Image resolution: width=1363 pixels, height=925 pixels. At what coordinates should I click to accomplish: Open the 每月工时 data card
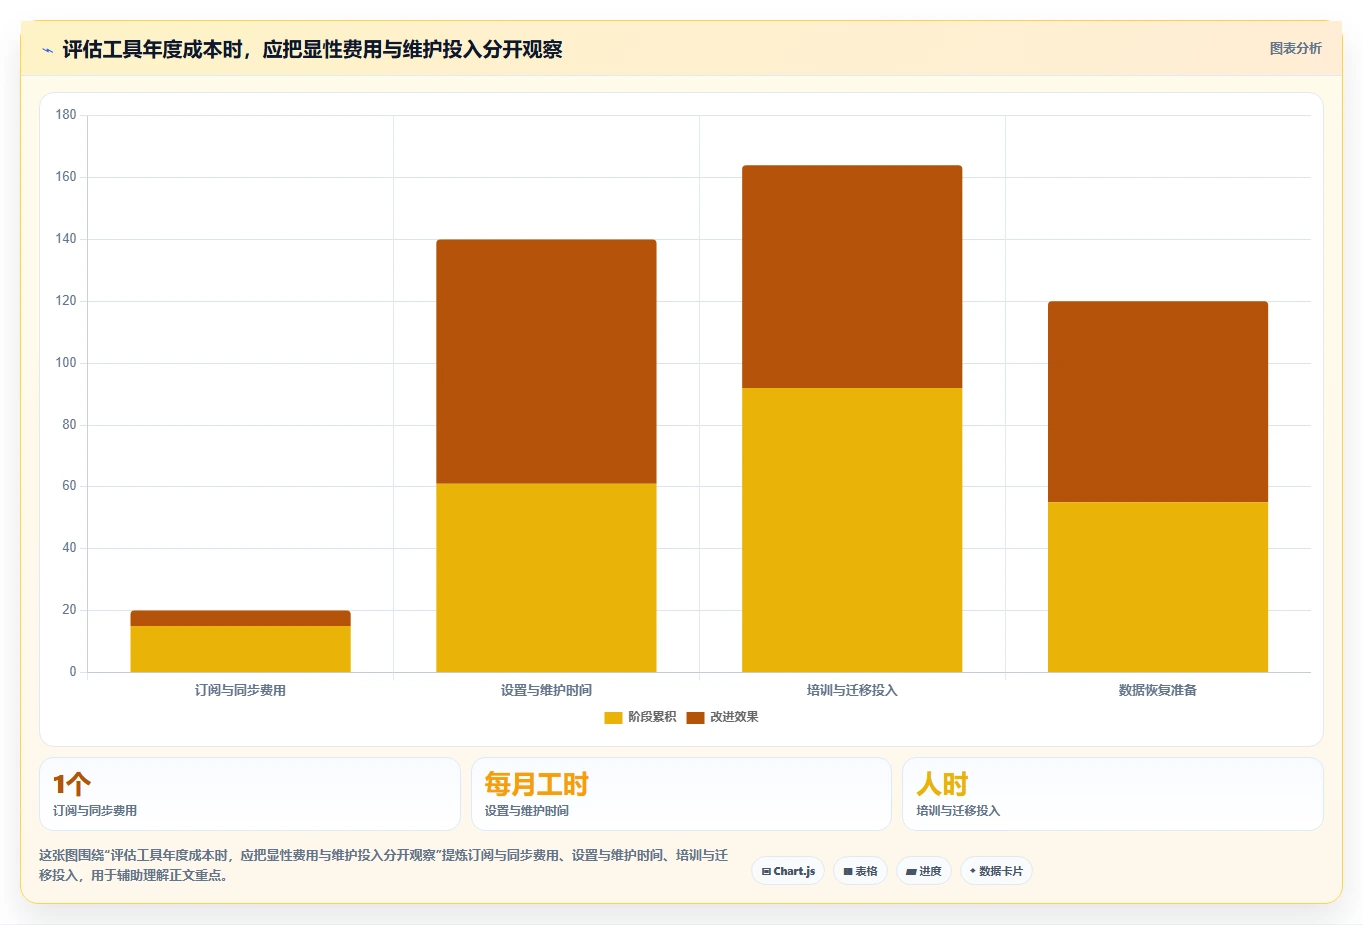(x=681, y=794)
